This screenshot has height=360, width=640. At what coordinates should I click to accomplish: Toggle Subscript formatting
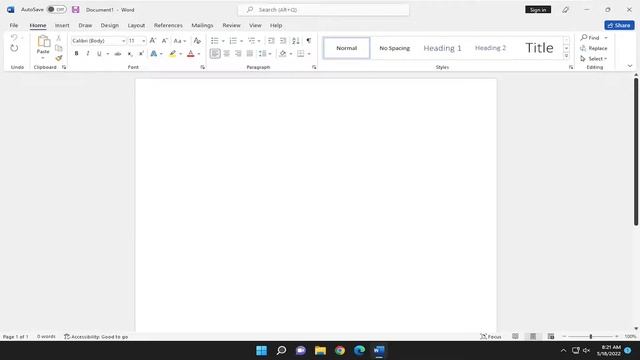[130, 53]
